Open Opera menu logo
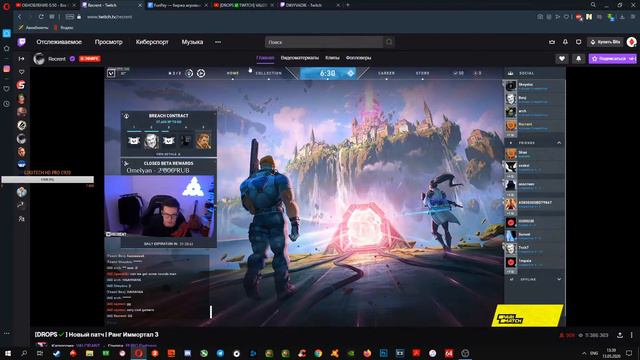The image size is (640, 360). [6, 5]
